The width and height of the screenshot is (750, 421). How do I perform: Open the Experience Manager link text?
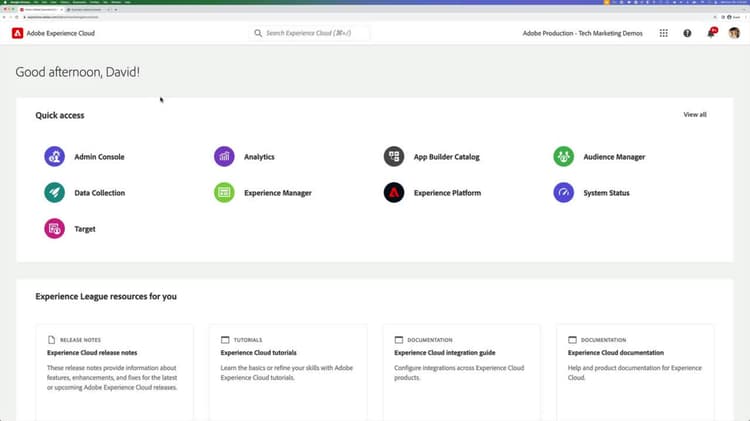click(x=278, y=192)
